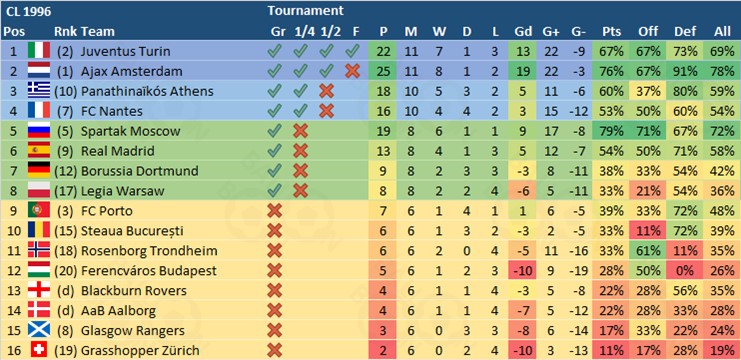
Task: Click FC Porto's group stage red cross
Action: 275,211
